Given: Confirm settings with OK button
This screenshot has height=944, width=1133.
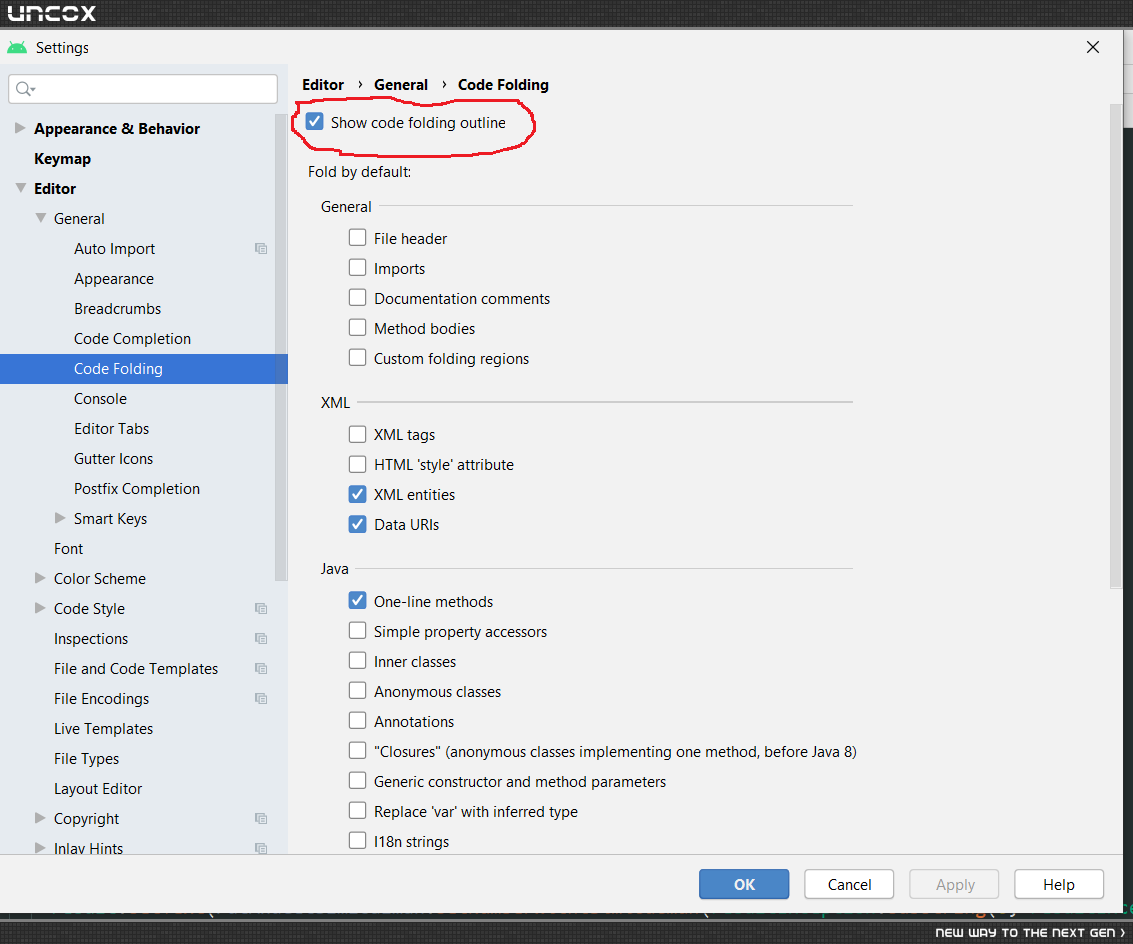Looking at the screenshot, I should 744,884.
